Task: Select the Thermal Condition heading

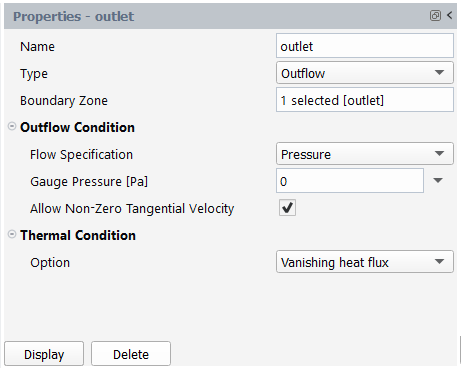Action: [78, 235]
